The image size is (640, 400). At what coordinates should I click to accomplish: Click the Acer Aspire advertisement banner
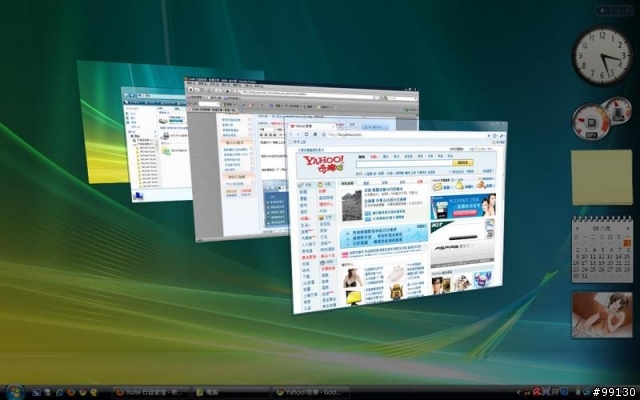coord(462,244)
